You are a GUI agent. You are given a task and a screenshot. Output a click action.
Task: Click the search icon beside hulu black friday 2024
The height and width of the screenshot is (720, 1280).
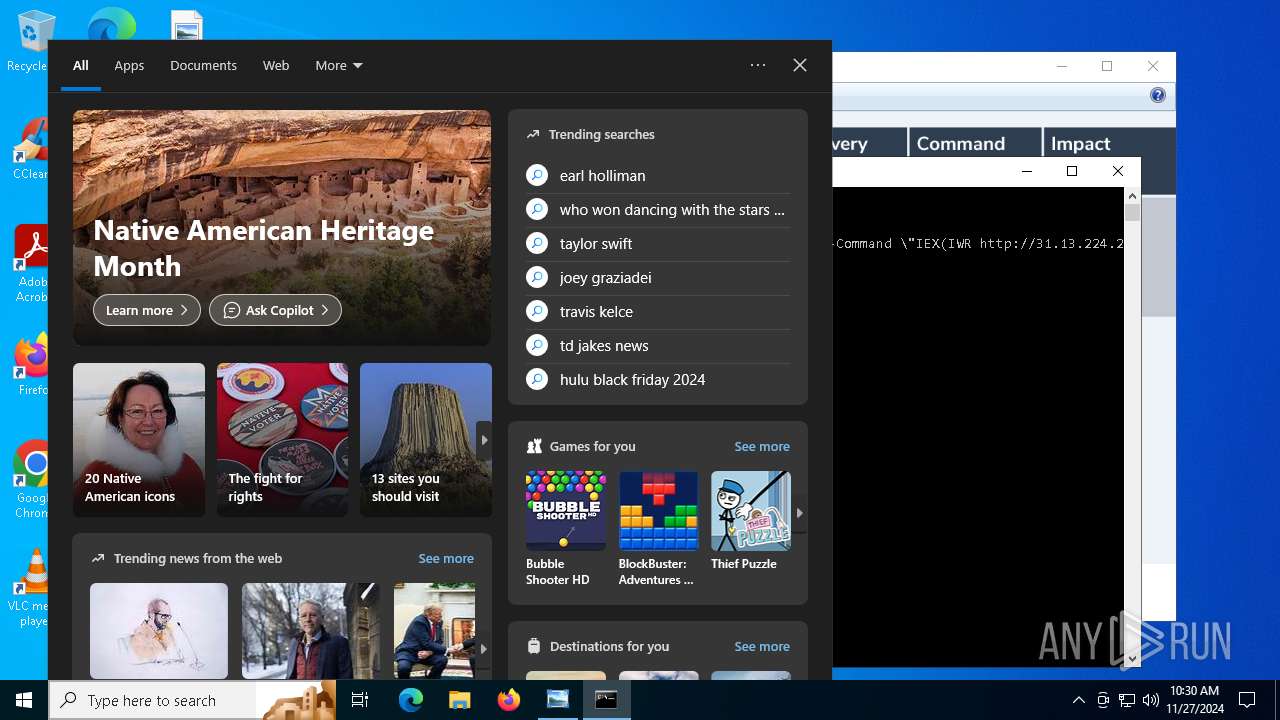537,379
